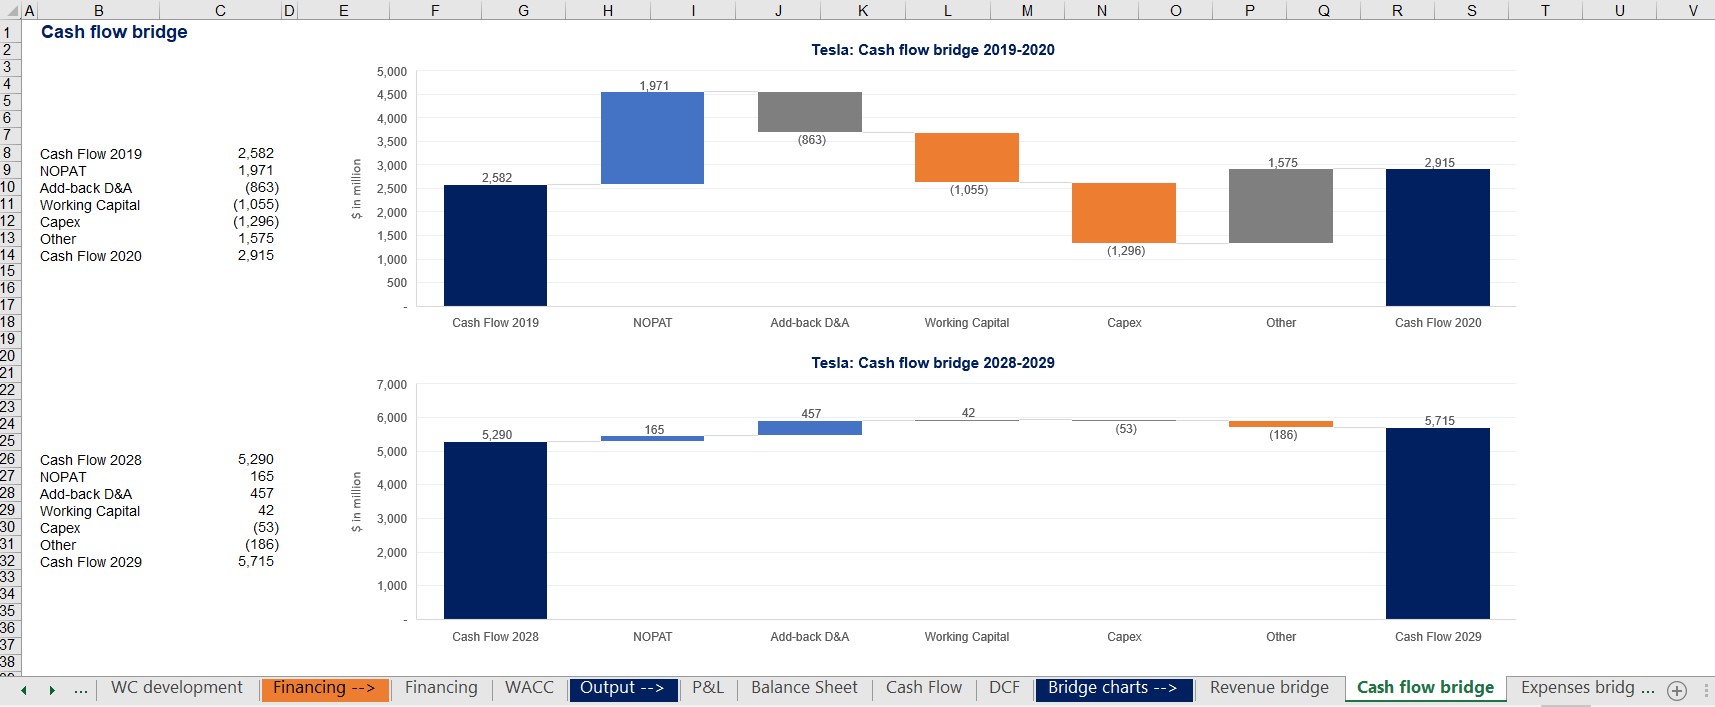This screenshot has width=1715, height=707.
Task: Click the 1,575 value cell
Action: point(256,238)
